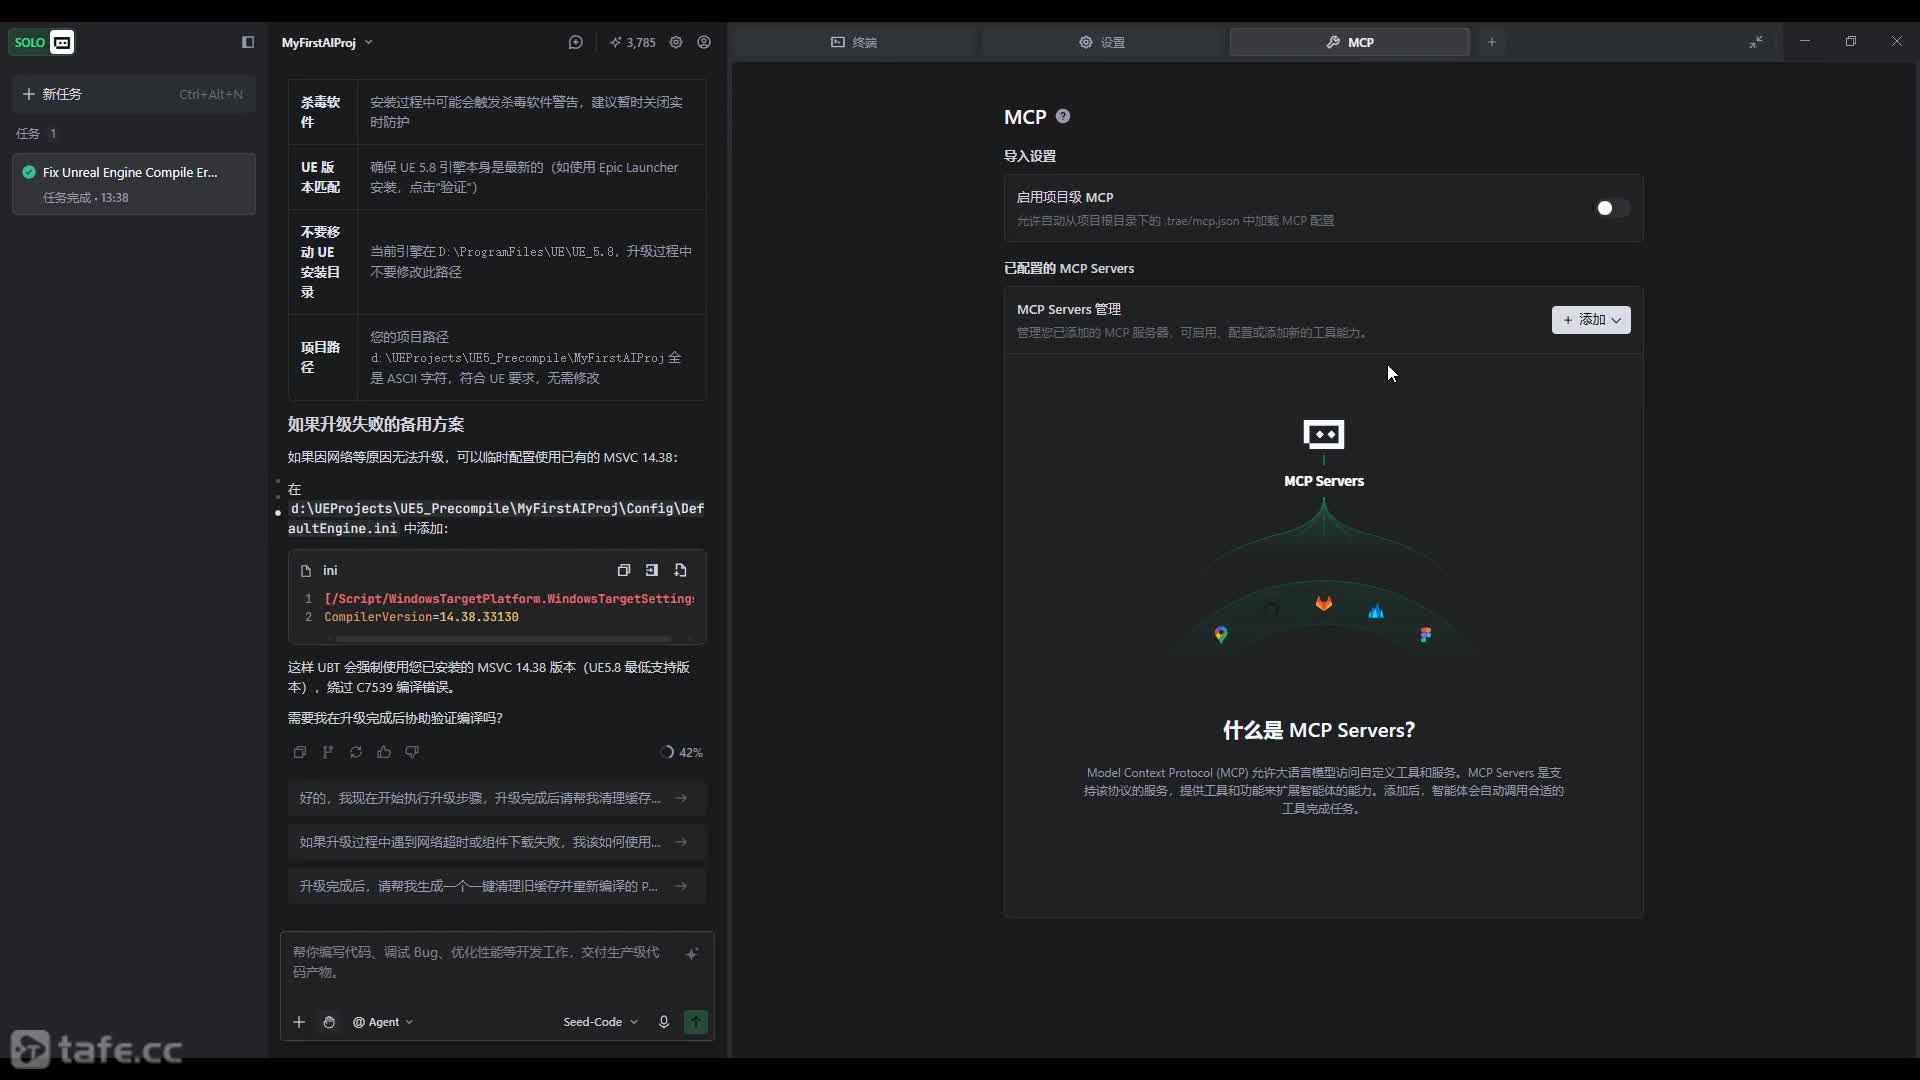The width and height of the screenshot is (1920, 1080).
Task: Expand the MyFirstAIProj project dropdown
Action: (x=327, y=42)
